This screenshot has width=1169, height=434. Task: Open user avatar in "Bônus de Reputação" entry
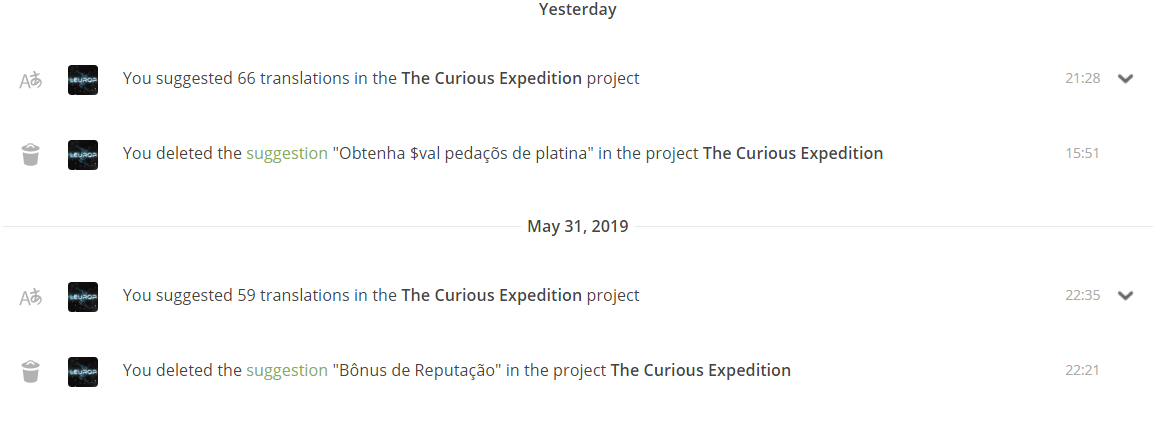[83, 372]
